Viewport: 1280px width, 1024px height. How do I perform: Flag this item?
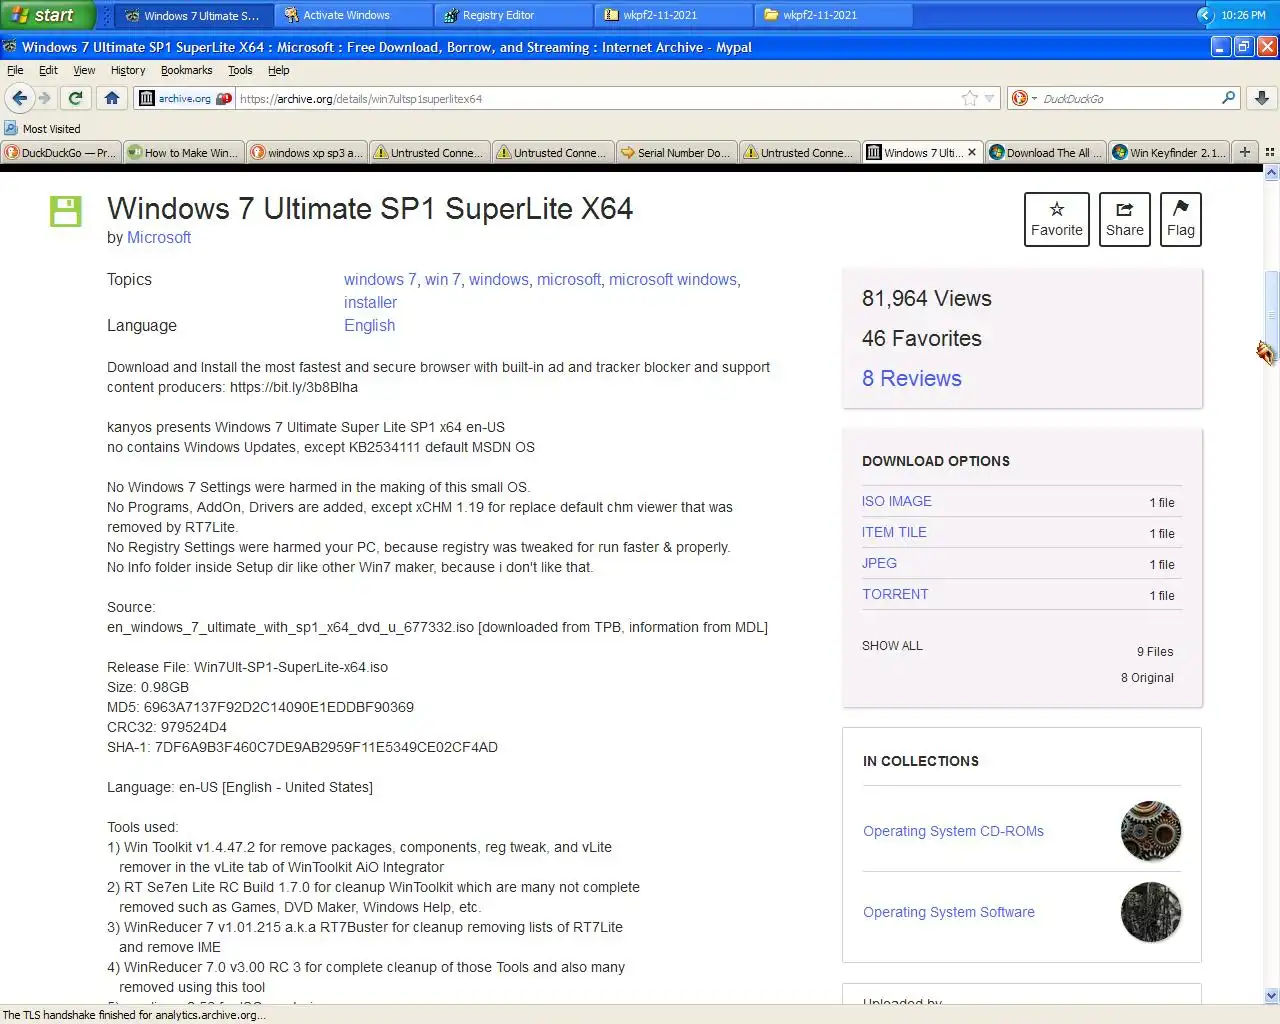(x=1181, y=219)
